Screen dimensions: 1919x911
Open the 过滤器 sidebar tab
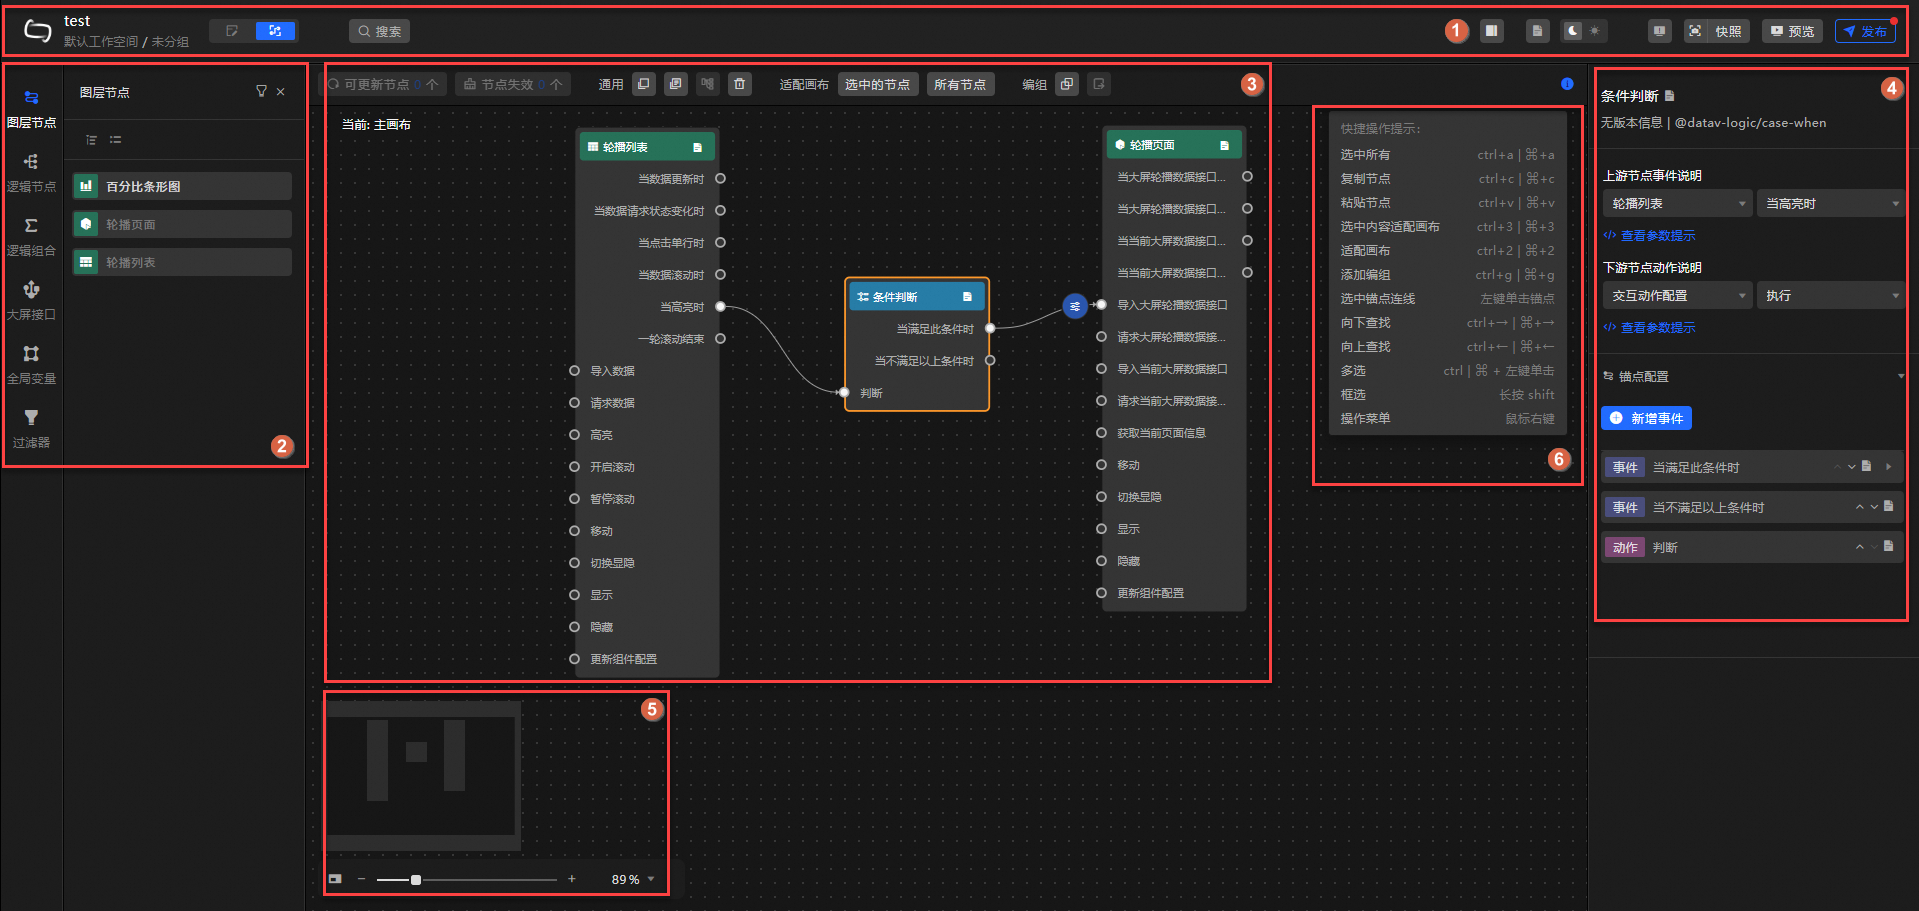31,429
